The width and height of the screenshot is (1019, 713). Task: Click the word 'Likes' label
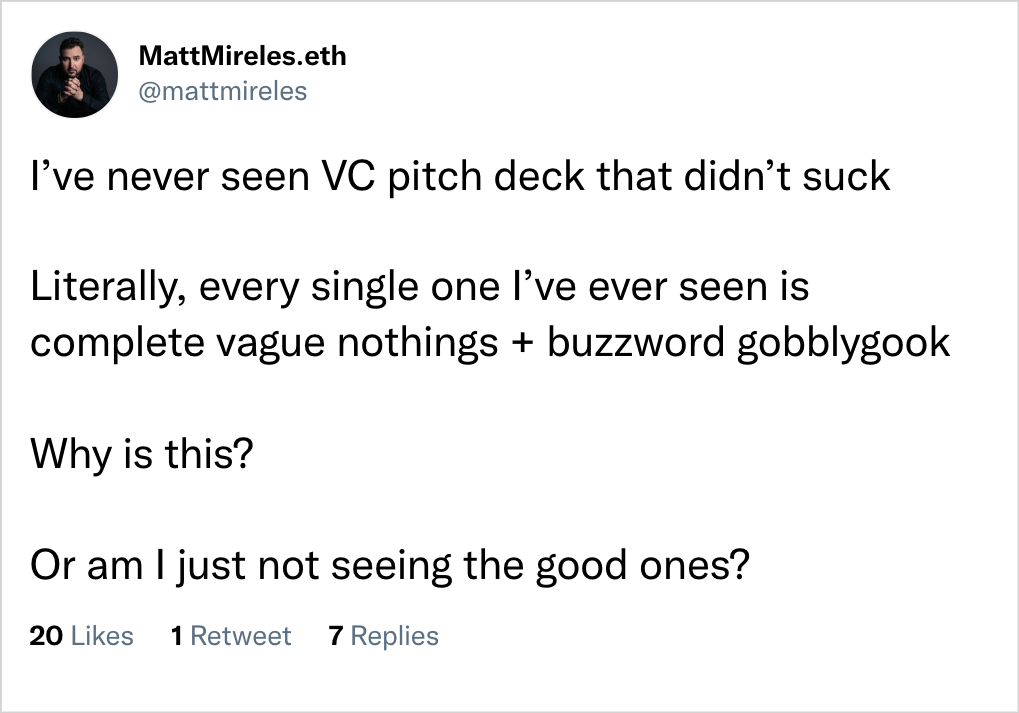coord(102,636)
